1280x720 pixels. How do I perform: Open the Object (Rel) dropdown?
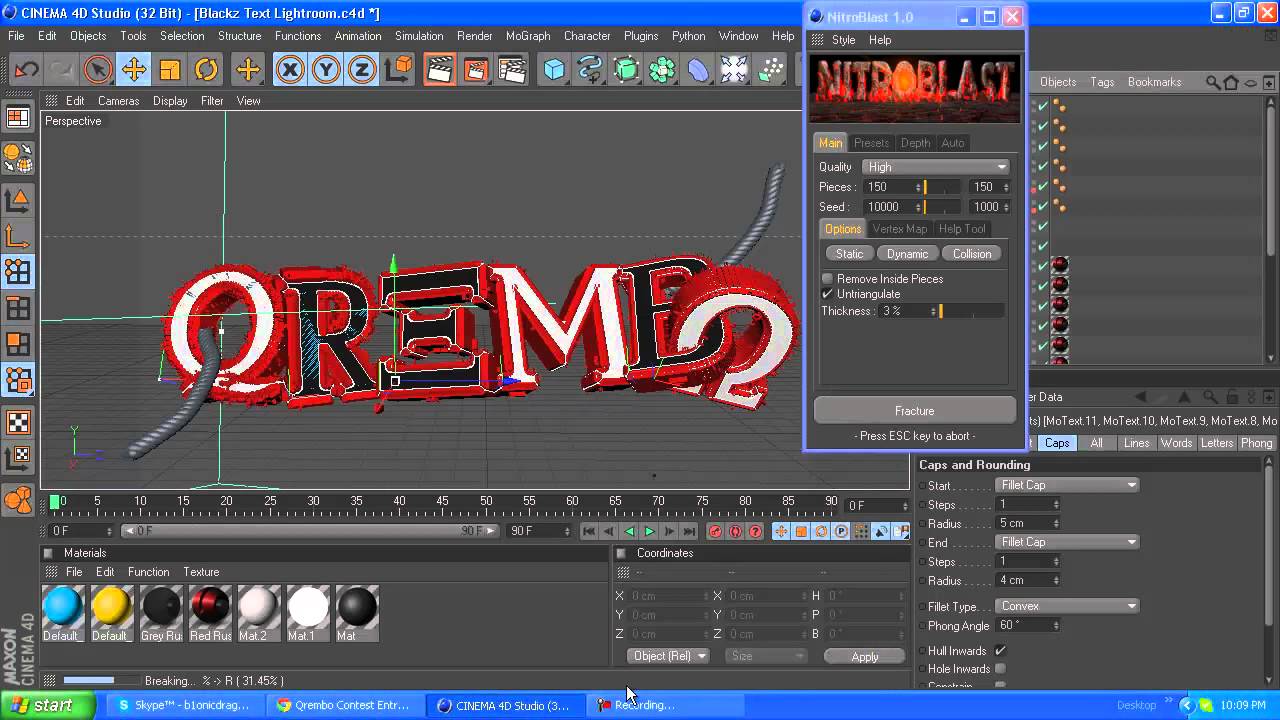click(x=669, y=656)
